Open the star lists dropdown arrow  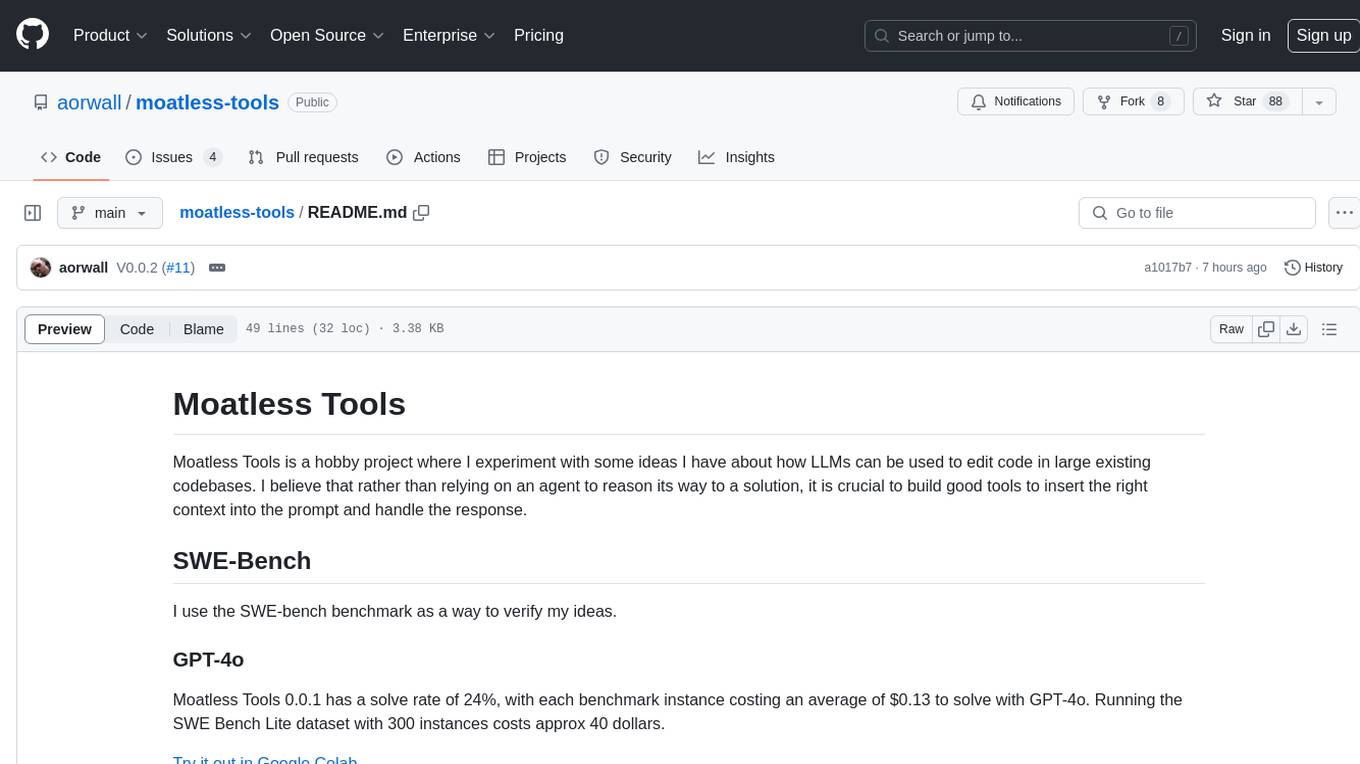(1319, 102)
